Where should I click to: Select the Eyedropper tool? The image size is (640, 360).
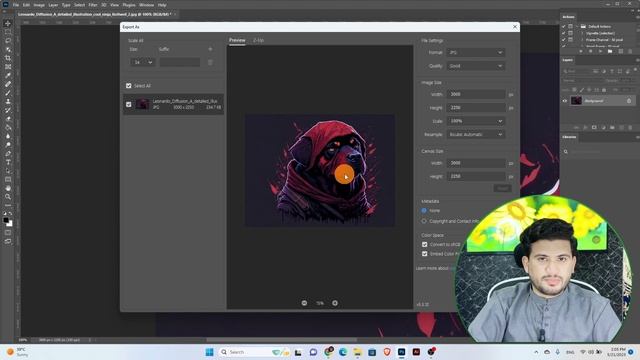coord(8,75)
